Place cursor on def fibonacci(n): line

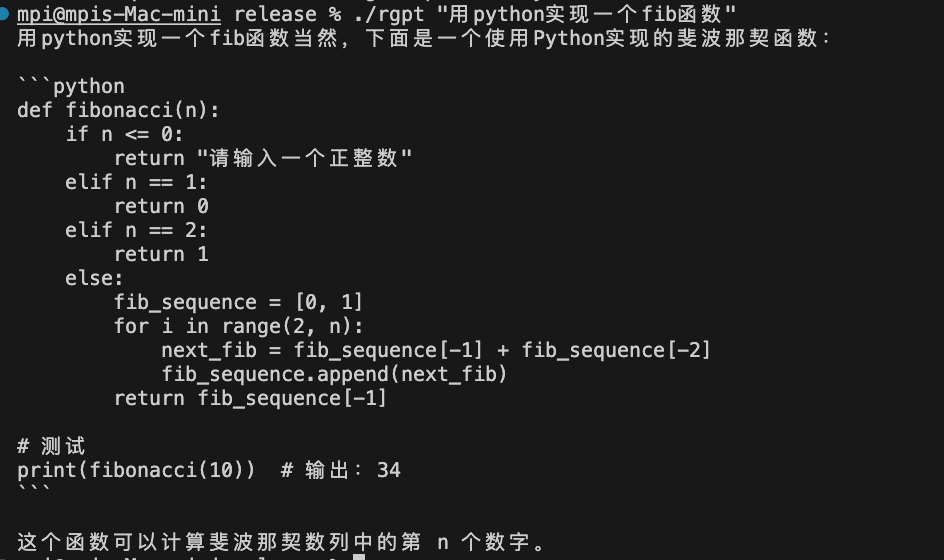tap(118, 110)
